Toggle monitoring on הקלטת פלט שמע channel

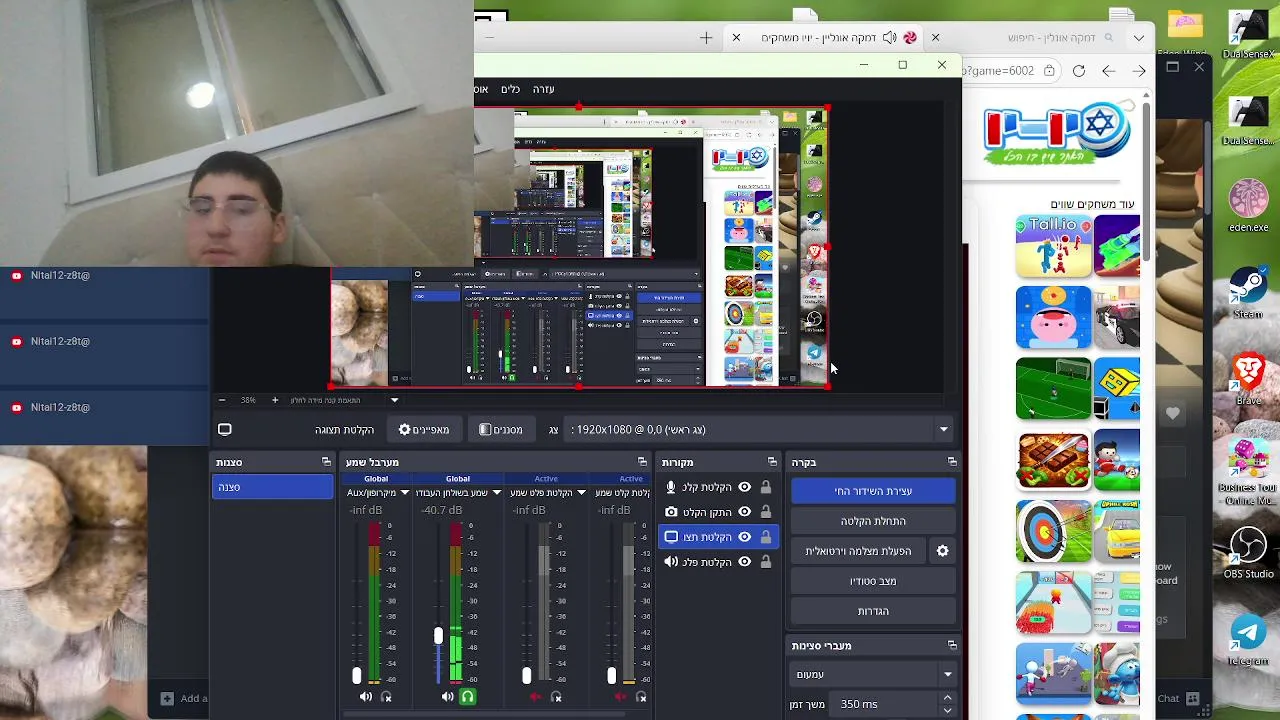click(x=556, y=697)
